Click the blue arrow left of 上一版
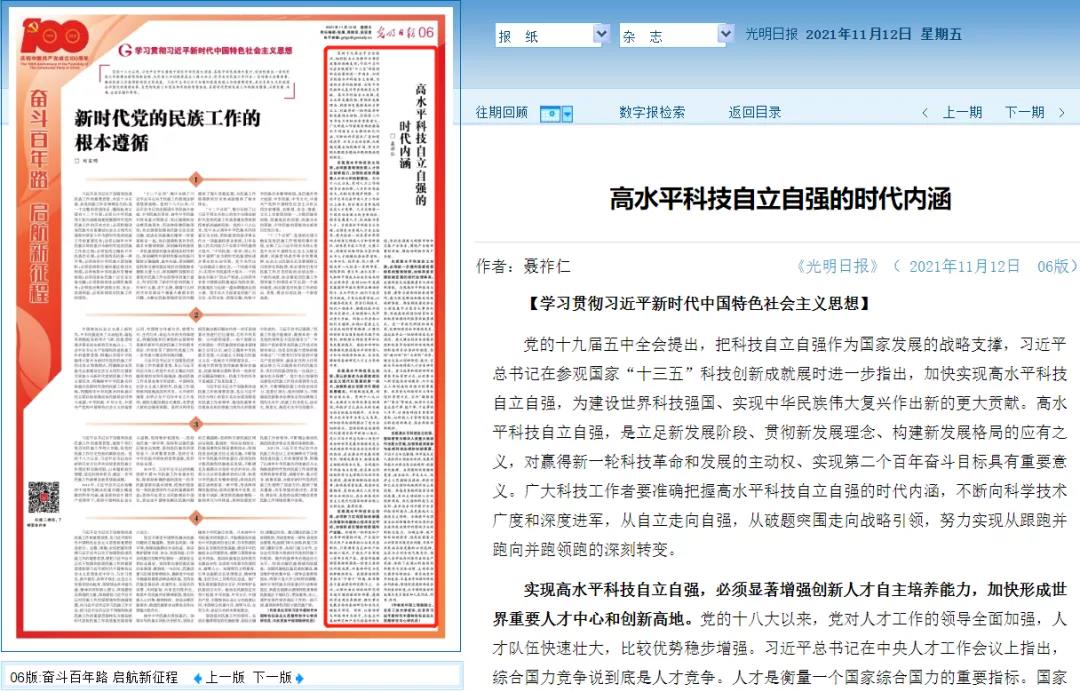Viewport: 1080px width, 692px height. [198, 678]
